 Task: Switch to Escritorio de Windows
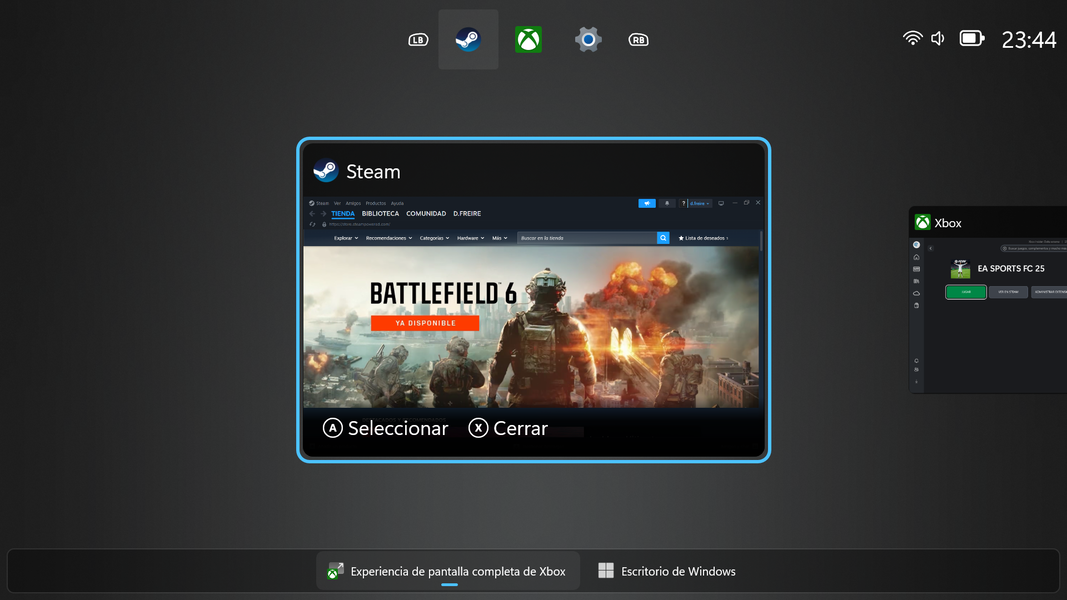667,571
